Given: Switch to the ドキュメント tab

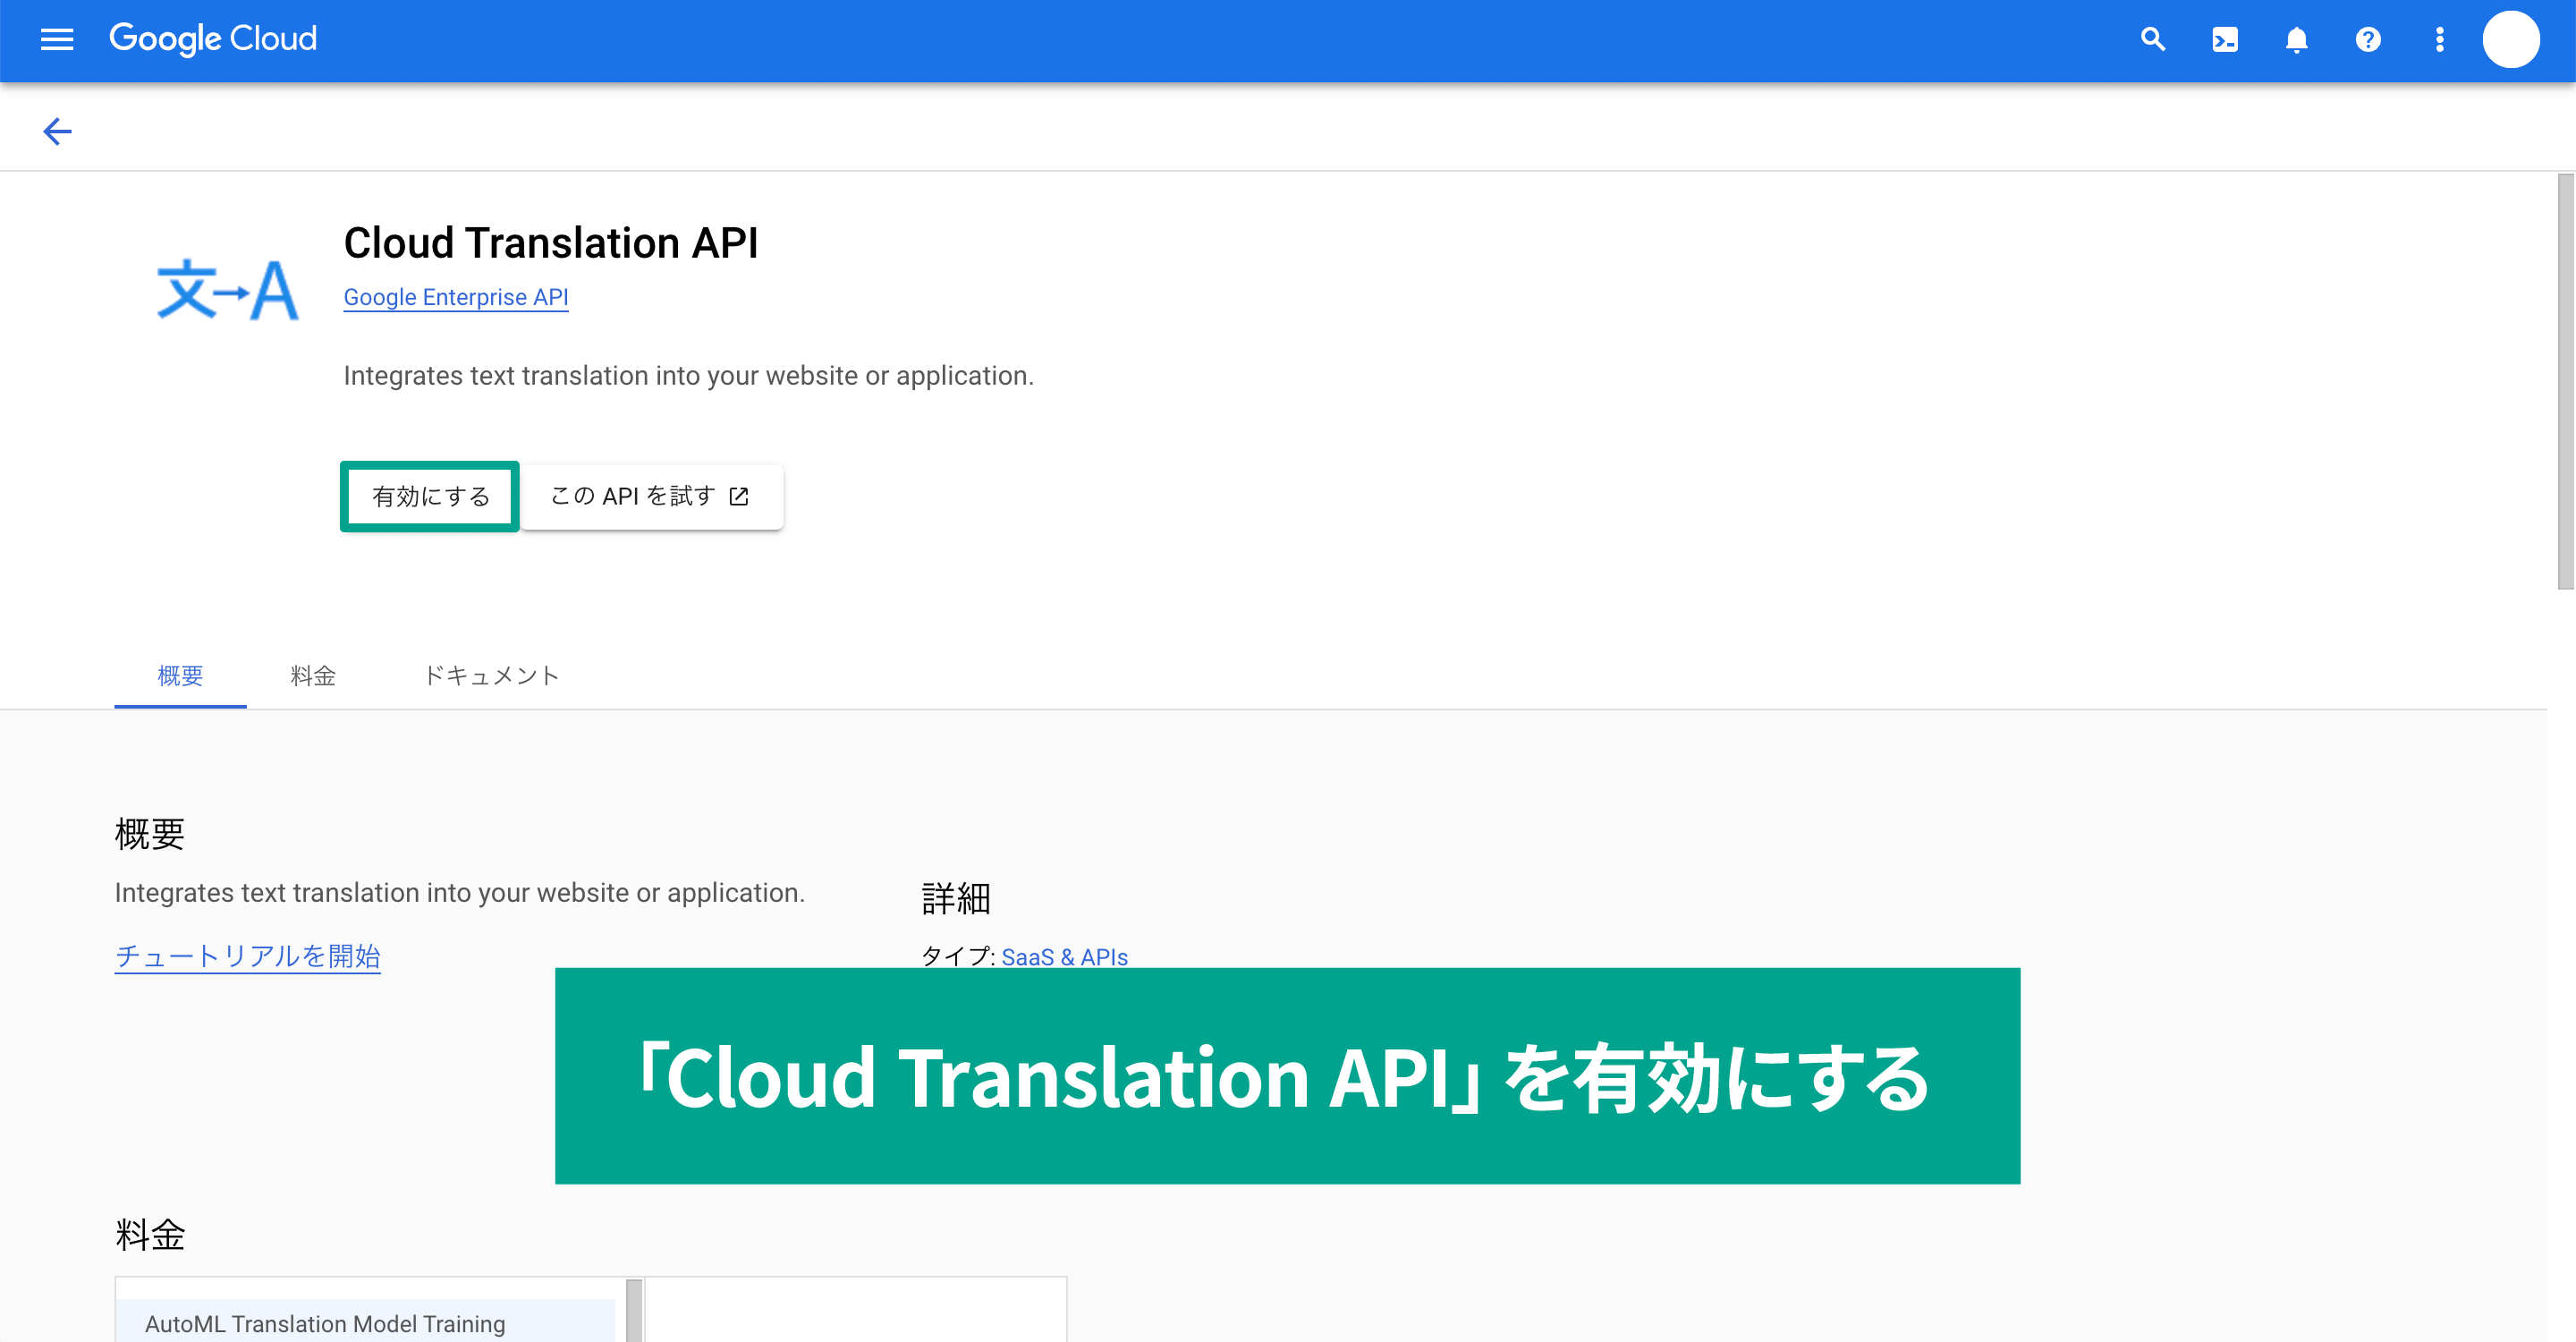Looking at the screenshot, I should point(491,676).
